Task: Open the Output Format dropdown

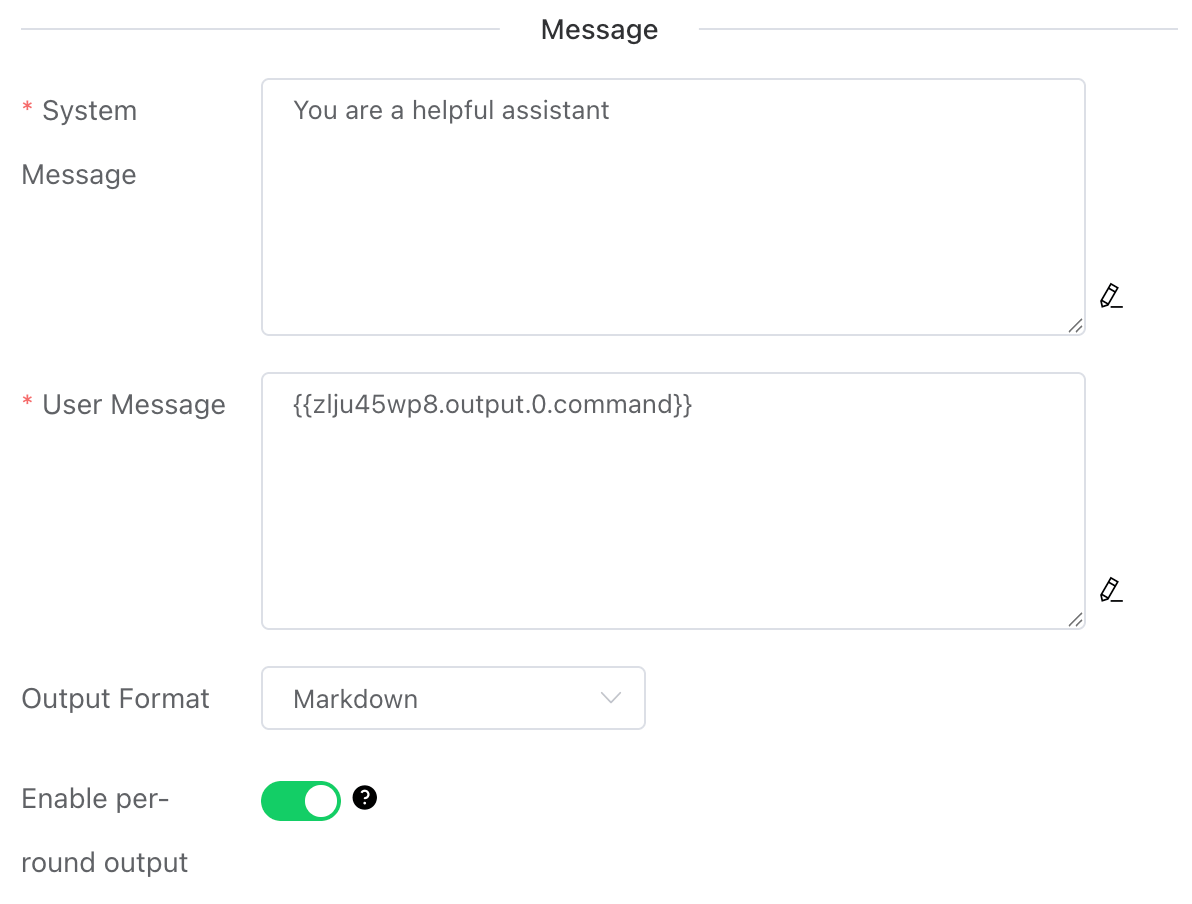Action: (453, 698)
